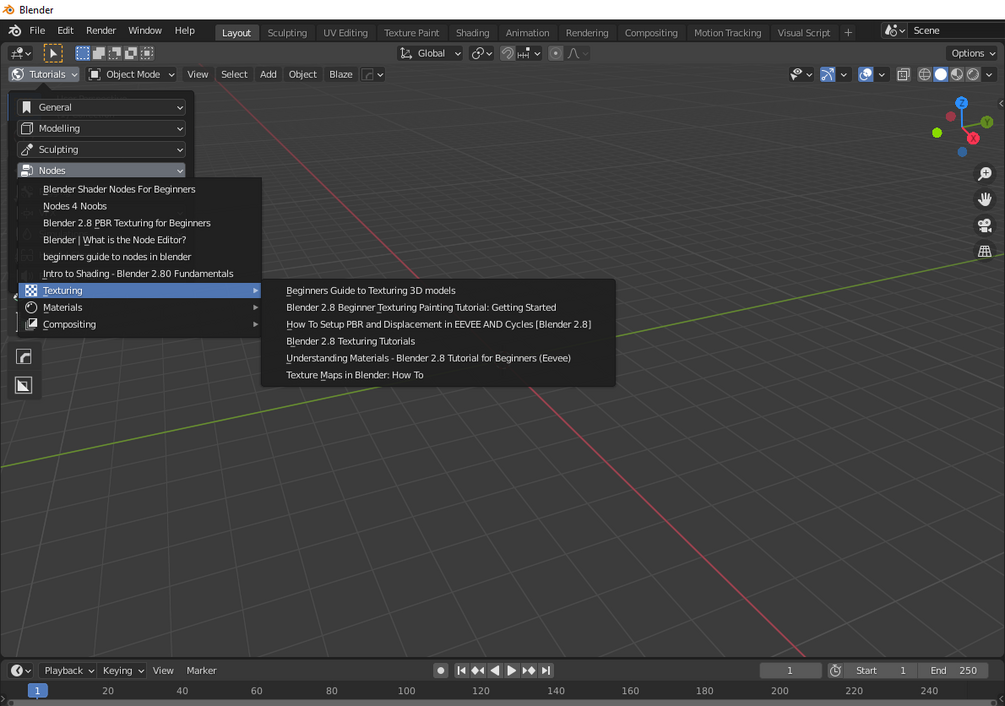Click the red X axis gizmo handle

pyautogui.click(x=974, y=138)
